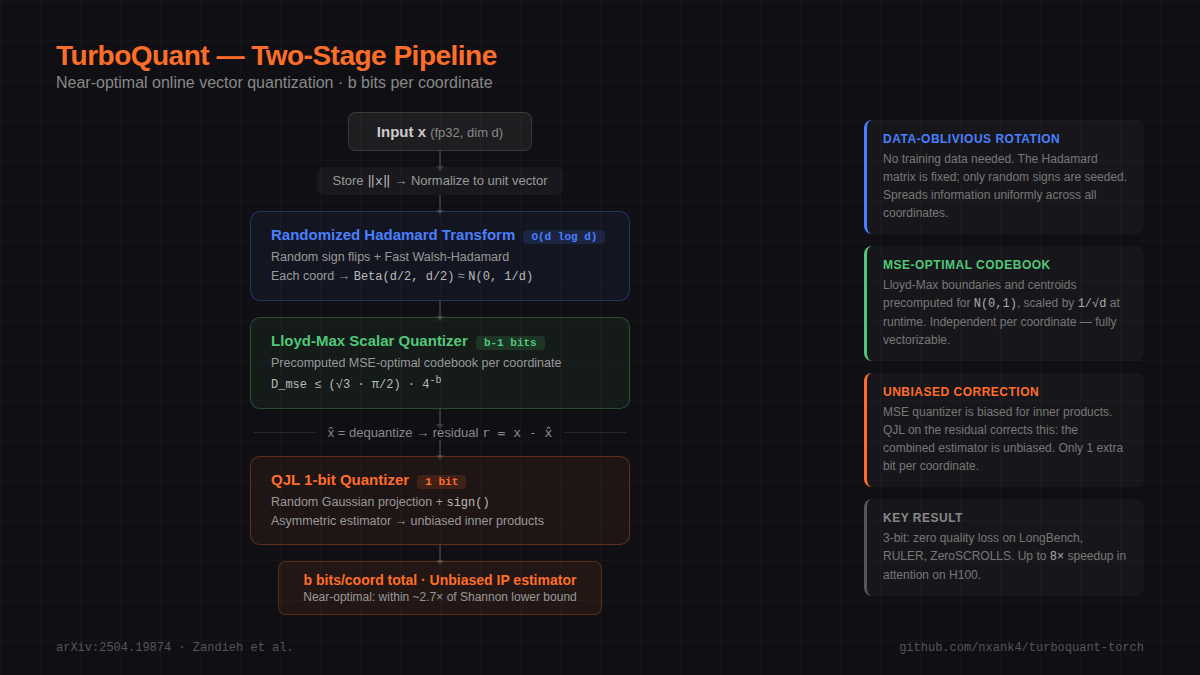Open the arXiv:2504.19874 paper link
1200x675 pixels.
tap(175, 647)
